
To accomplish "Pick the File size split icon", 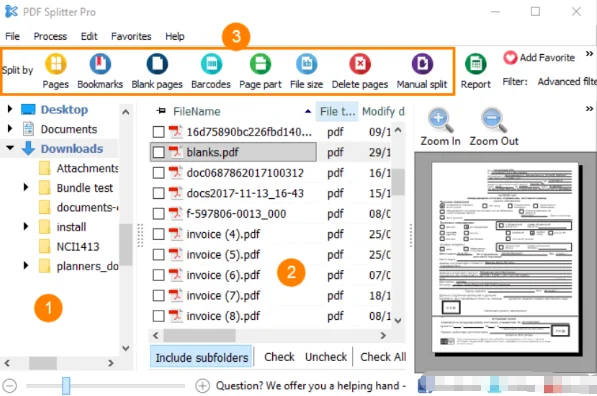I will click(306, 64).
